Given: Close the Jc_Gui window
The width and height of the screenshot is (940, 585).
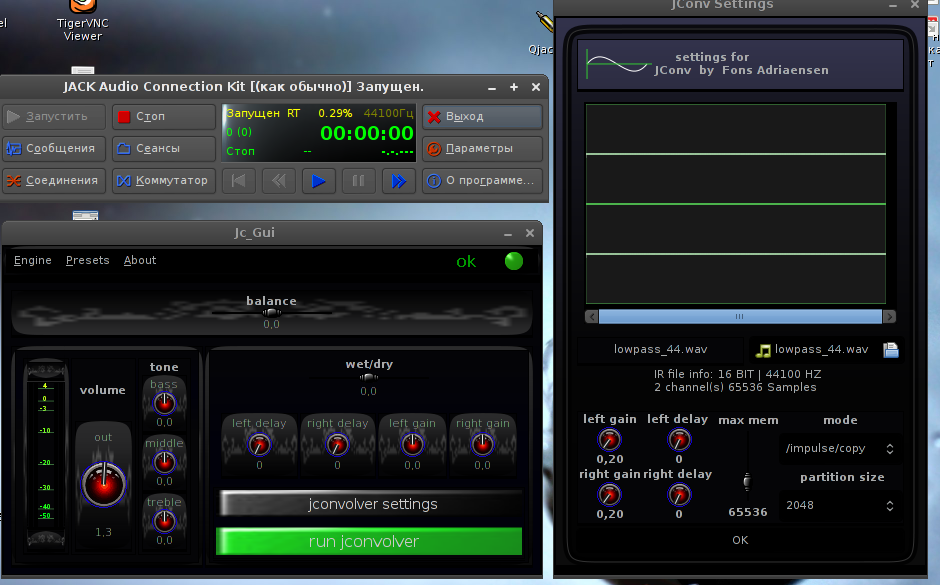Looking at the screenshot, I should (x=529, y=233).
